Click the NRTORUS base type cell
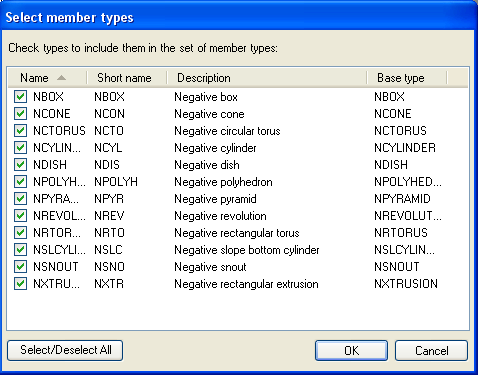 401,233
